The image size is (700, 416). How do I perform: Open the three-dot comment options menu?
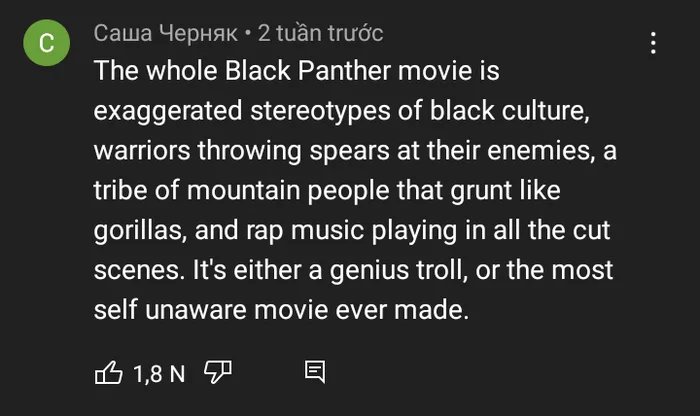653,44
